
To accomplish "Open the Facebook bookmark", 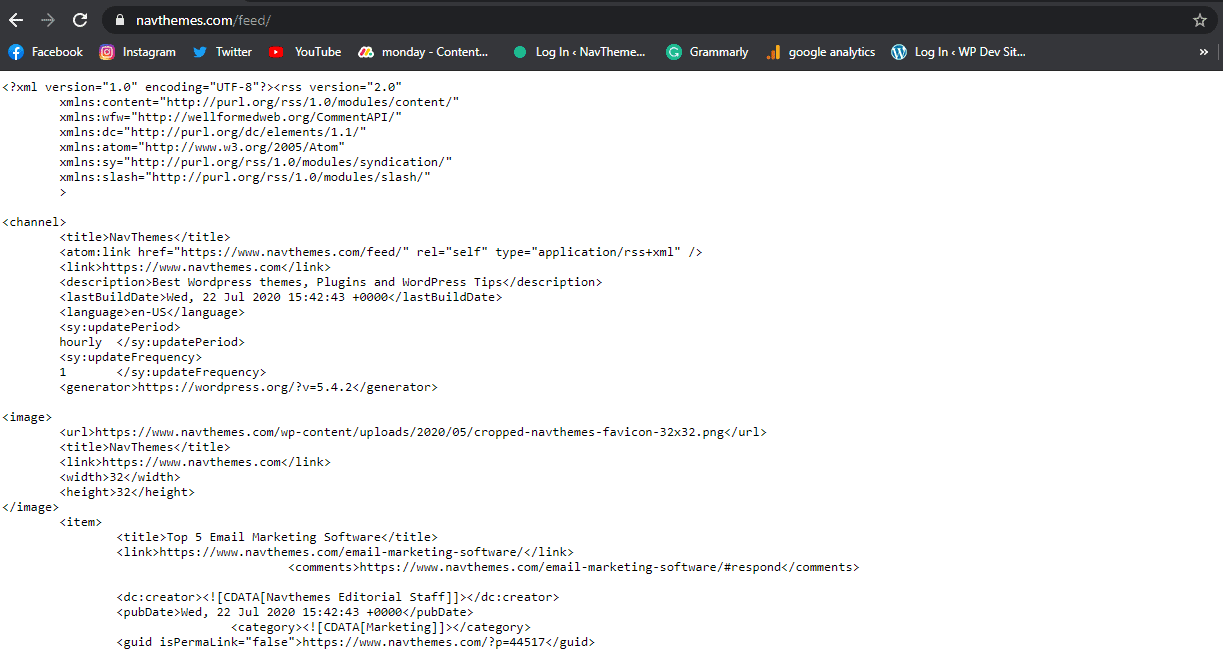I will [46, 52].
